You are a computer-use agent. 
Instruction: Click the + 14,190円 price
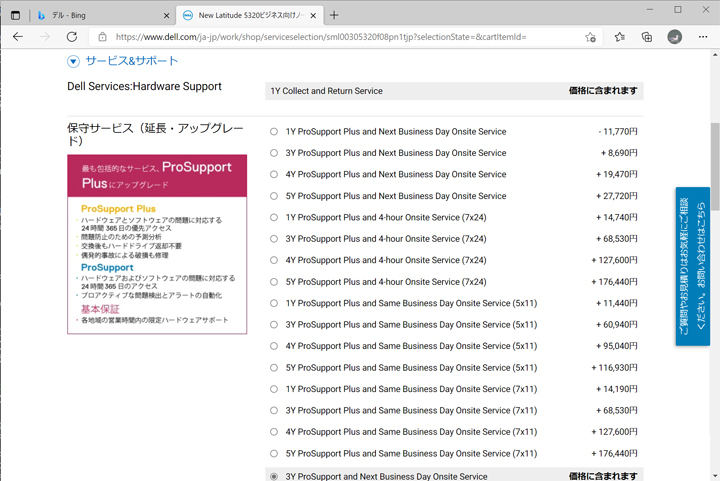(617, 389)
